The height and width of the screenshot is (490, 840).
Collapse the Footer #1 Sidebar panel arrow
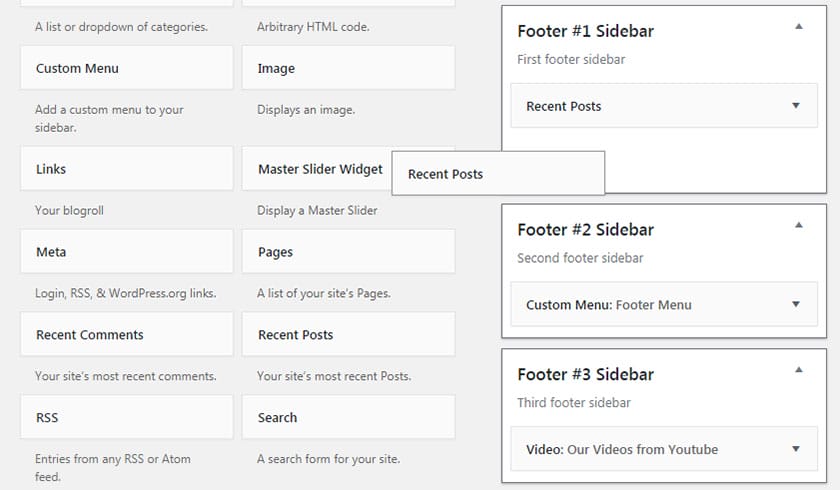coord(798,27)
